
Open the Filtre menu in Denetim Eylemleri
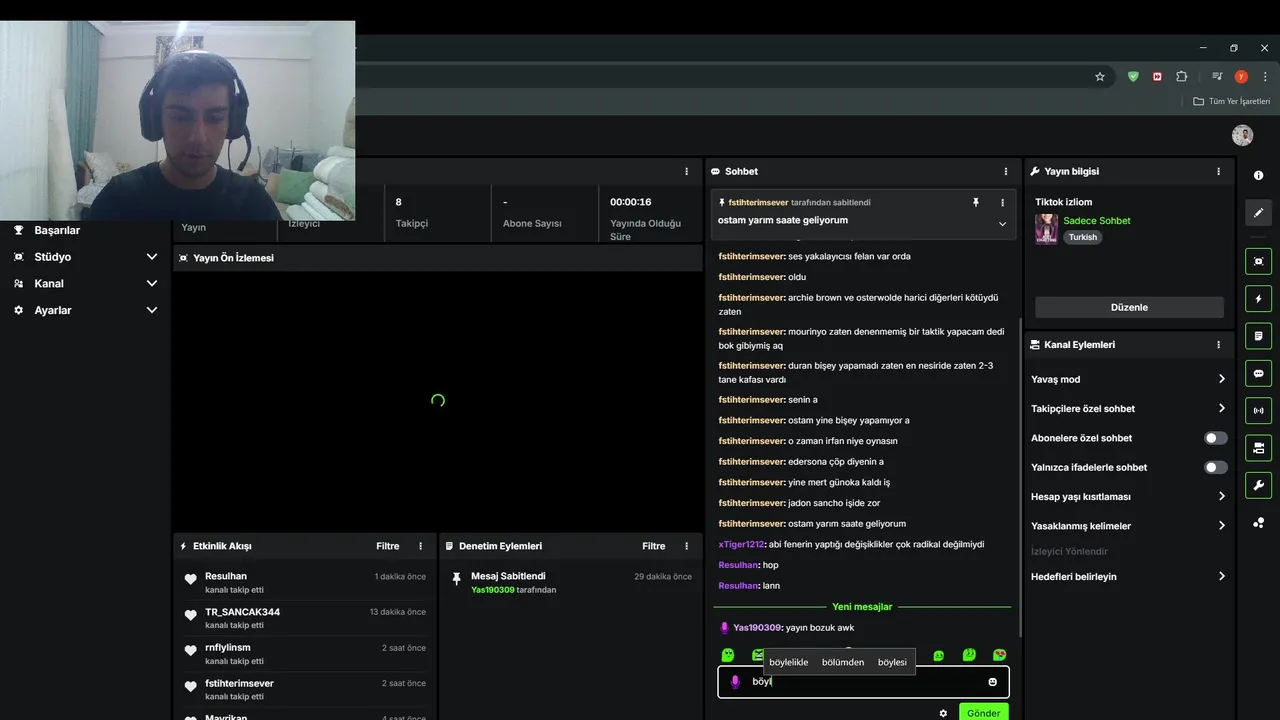(653, 546)
